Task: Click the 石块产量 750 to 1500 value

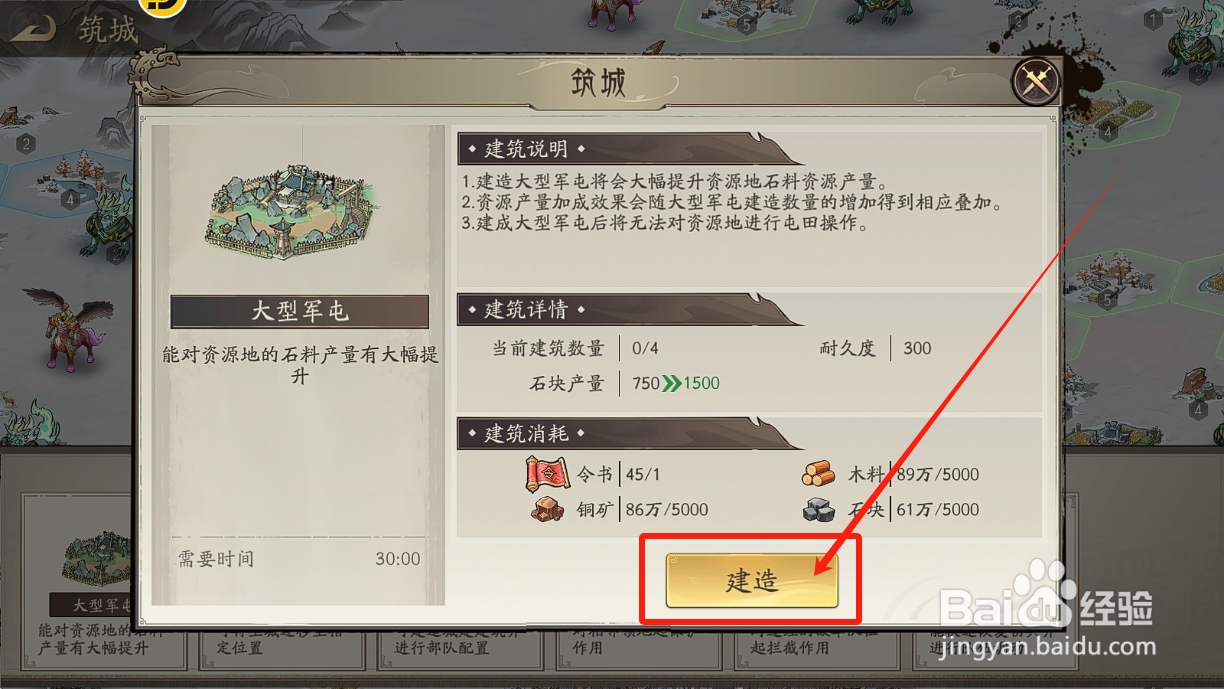Action: 675,383
